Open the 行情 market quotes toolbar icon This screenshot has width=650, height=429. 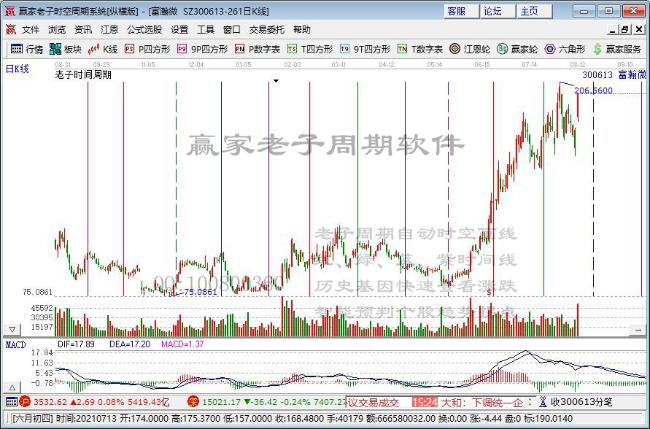click(x=17, y=49)
